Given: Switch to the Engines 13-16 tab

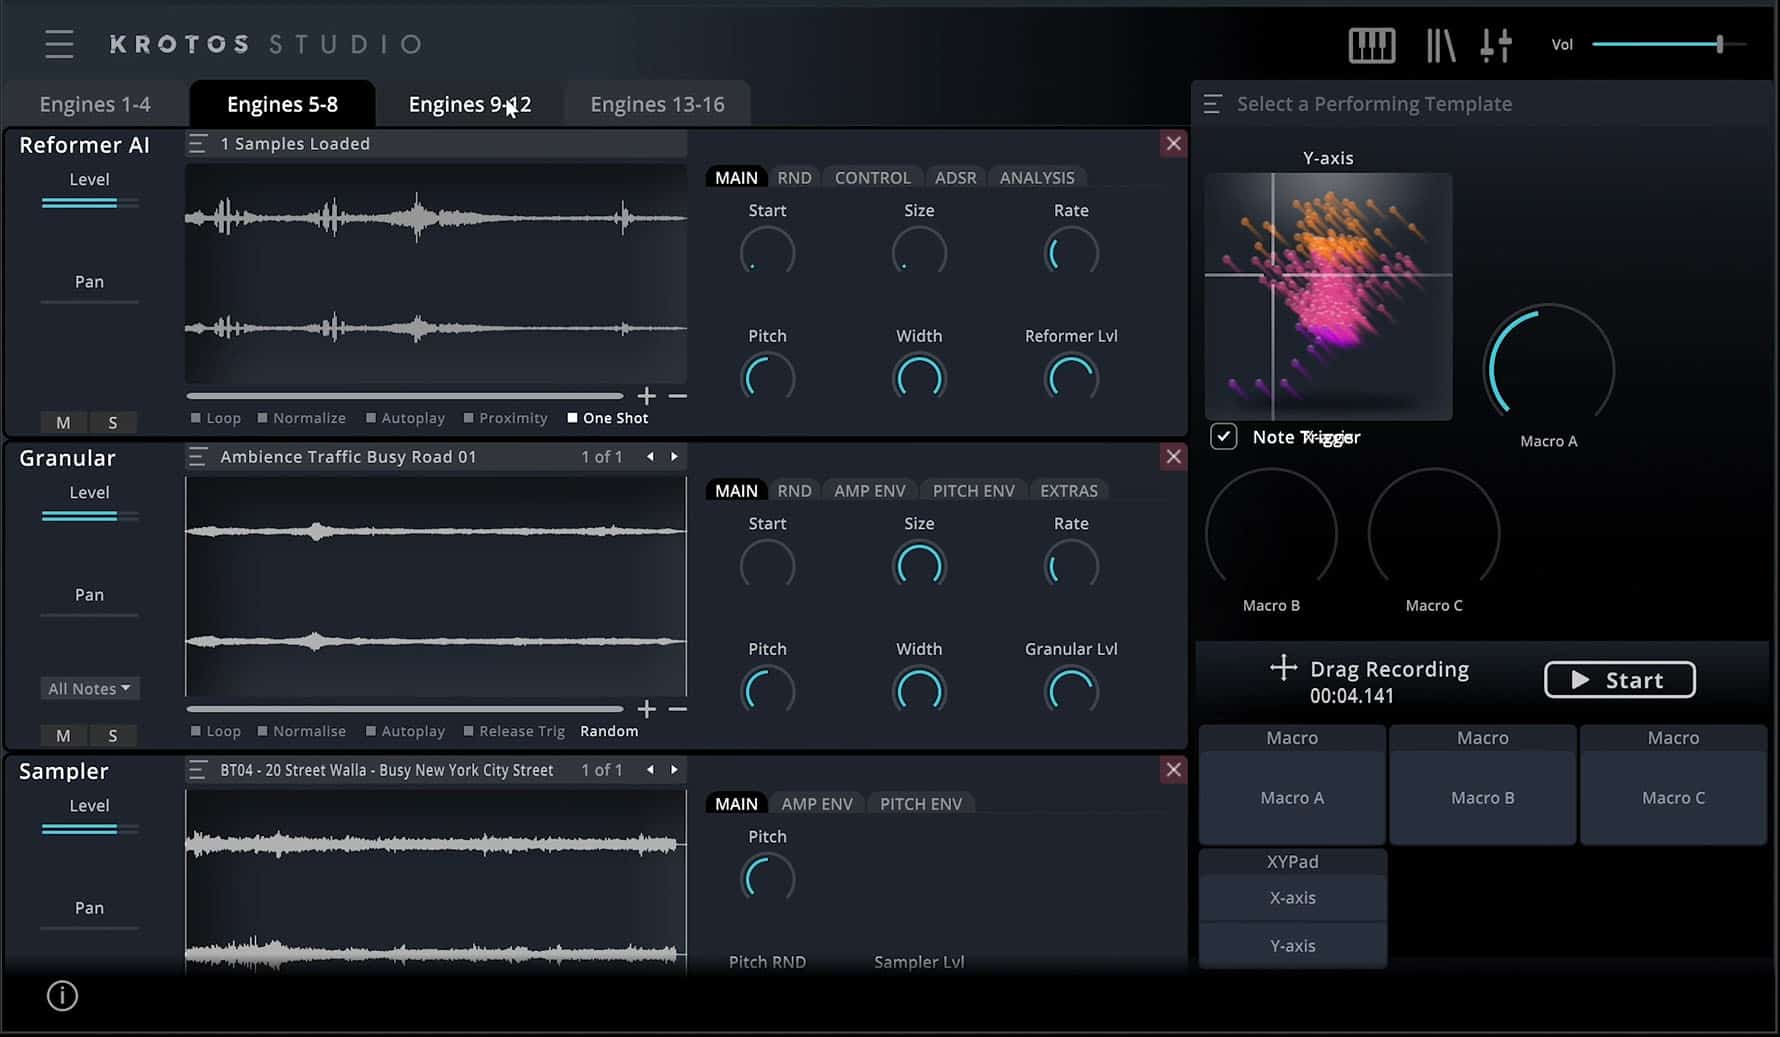Looking at the screenshot, I should [657, 103].
